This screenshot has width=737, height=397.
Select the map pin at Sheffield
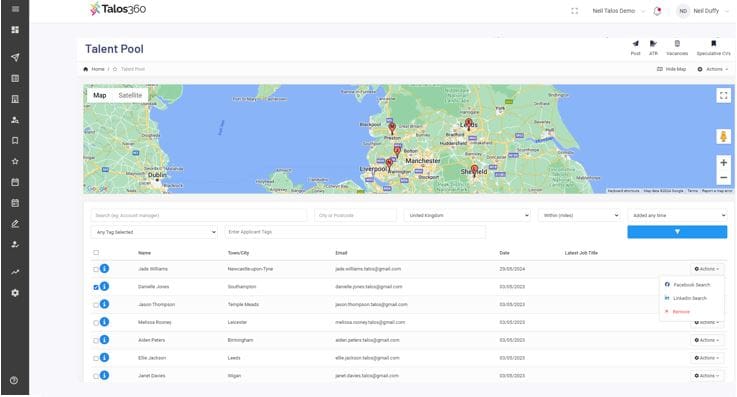474,170
